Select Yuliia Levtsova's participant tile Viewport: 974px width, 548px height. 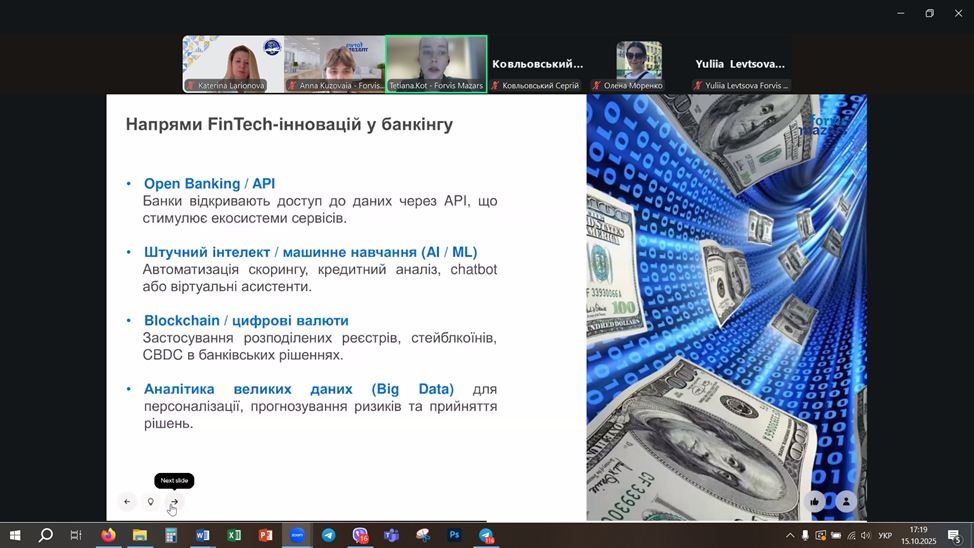tap(740, 66)
